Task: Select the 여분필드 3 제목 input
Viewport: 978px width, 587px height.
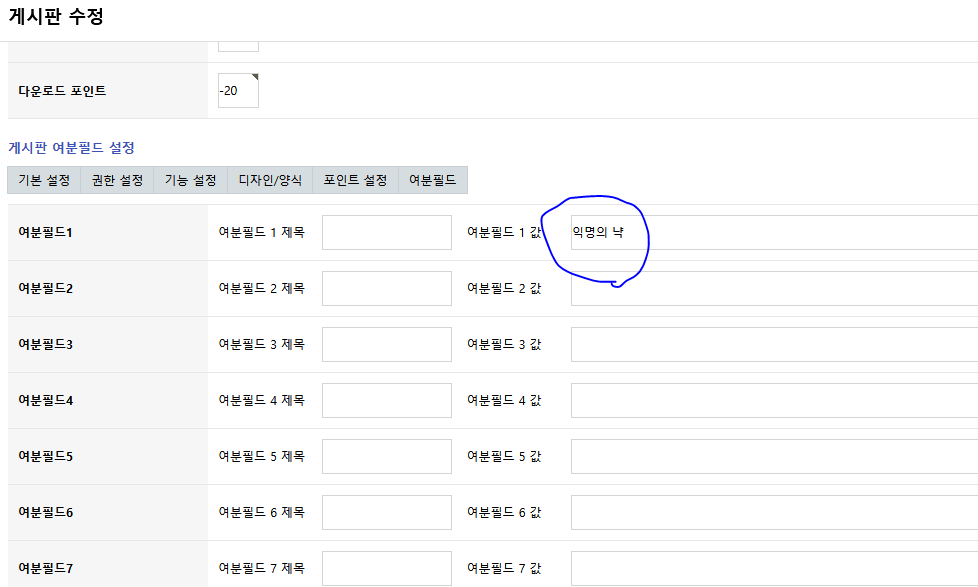Action: (386, 345)
